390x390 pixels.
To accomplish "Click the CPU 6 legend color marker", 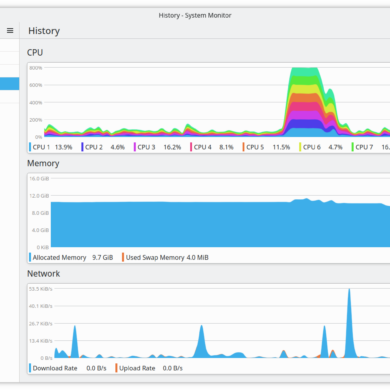I will (x=300, y=147).
